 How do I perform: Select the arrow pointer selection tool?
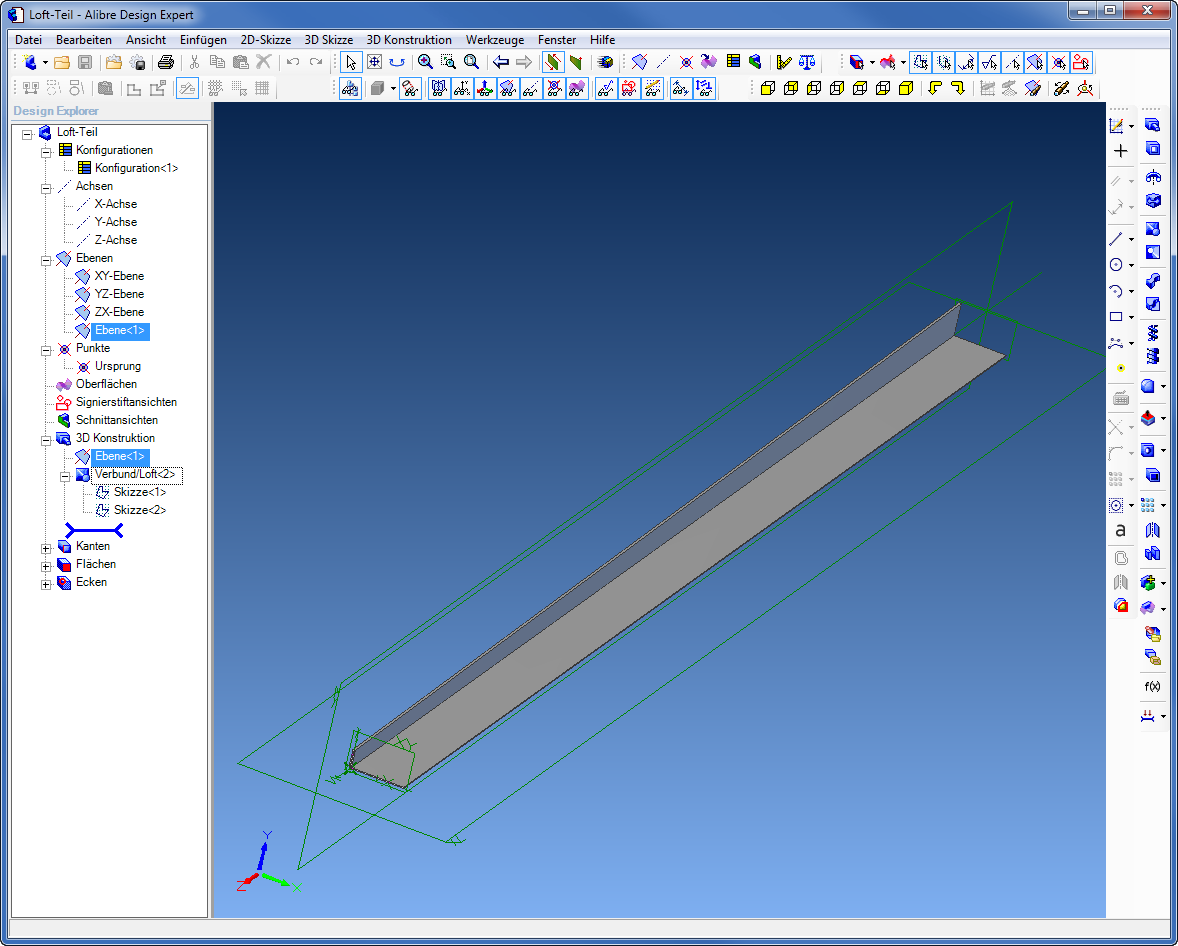351,62
